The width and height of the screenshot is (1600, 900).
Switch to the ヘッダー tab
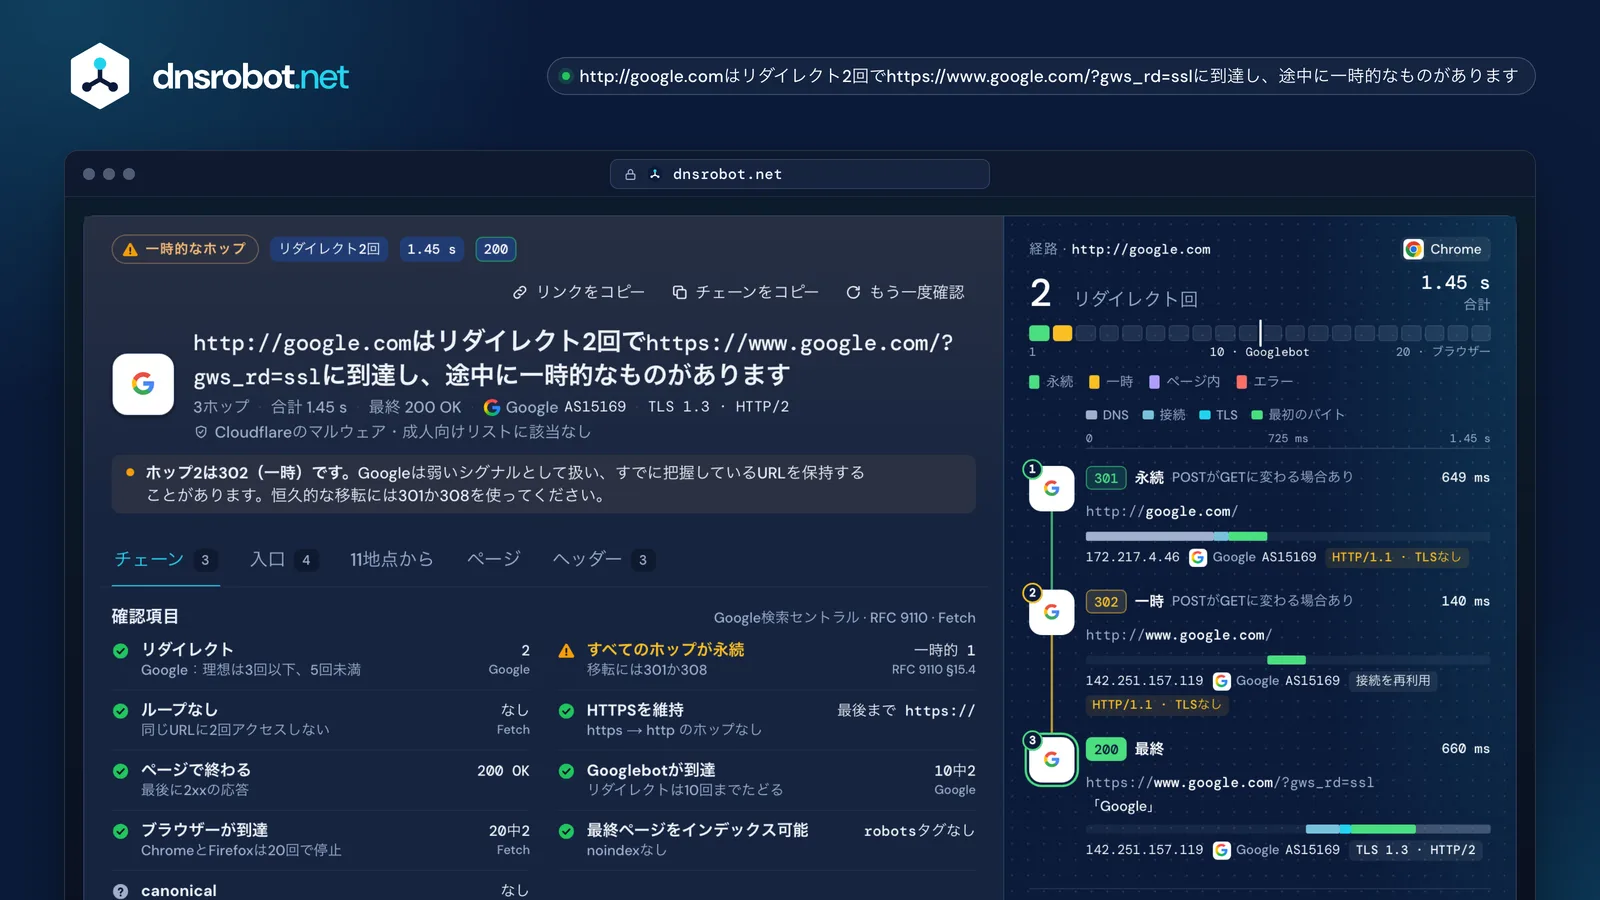tap(603, 559)
